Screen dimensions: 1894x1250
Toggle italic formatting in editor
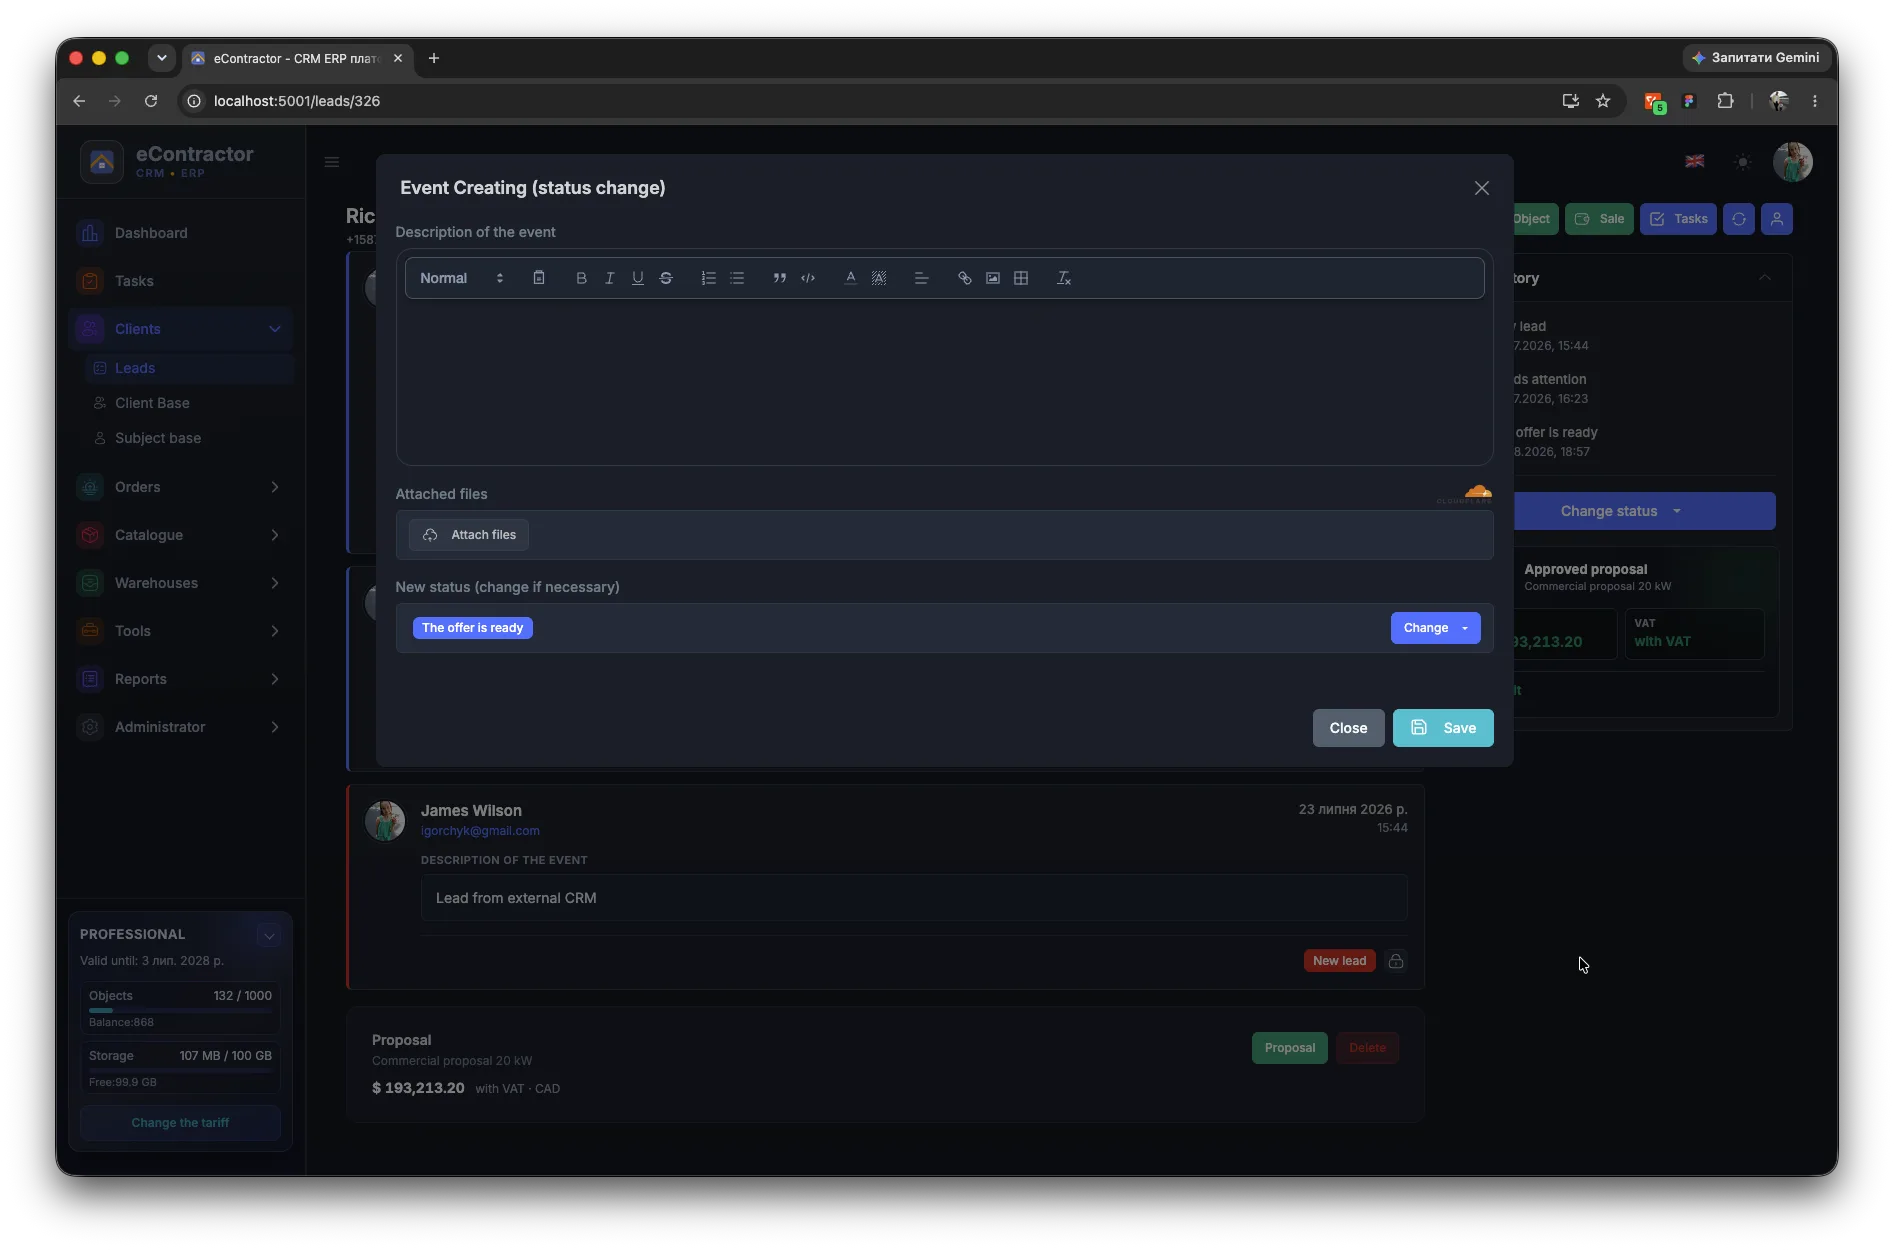tap(609, 278)
